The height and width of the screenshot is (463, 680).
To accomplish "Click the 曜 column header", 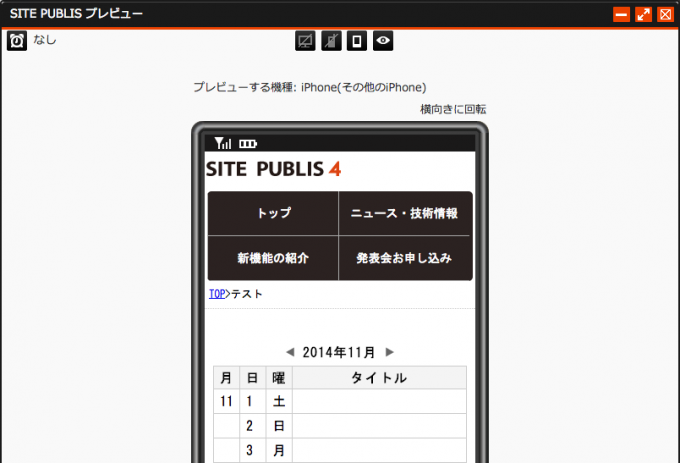I will (x=279, y=378).
